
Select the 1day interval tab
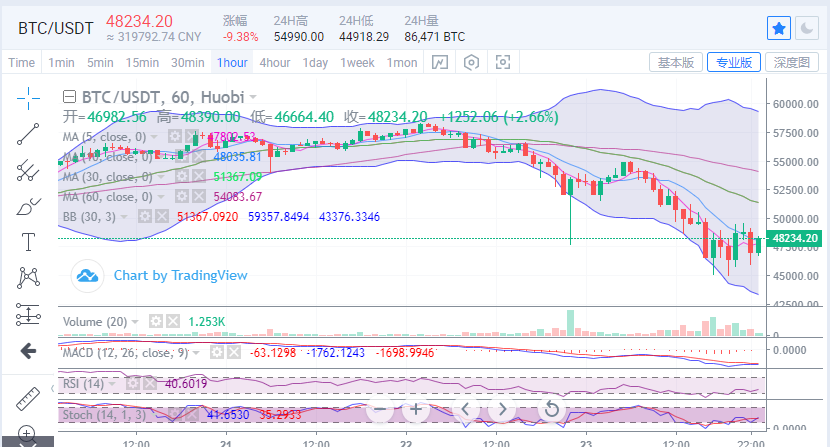tap(315, 62)
